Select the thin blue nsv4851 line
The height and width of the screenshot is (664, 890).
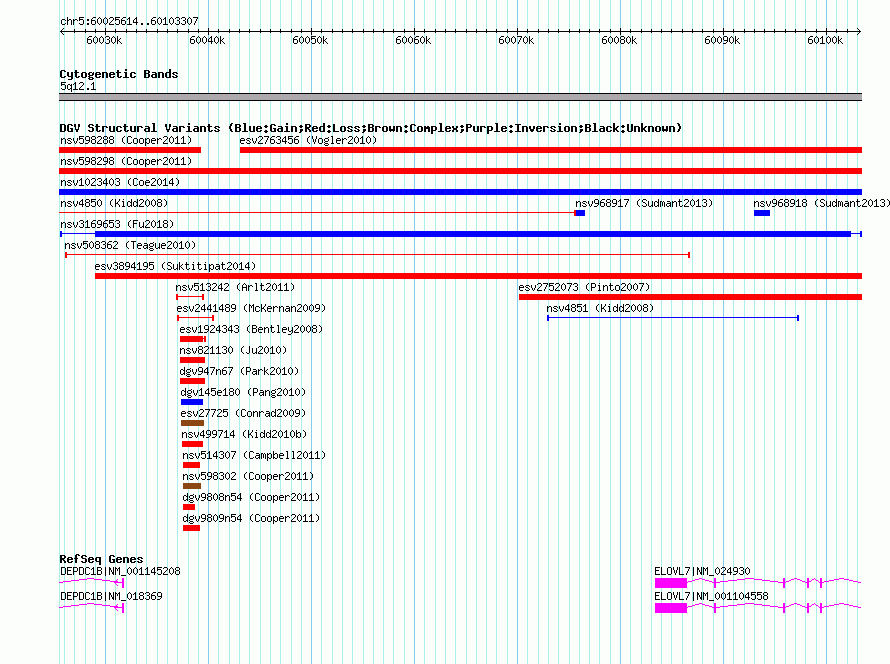673,318
